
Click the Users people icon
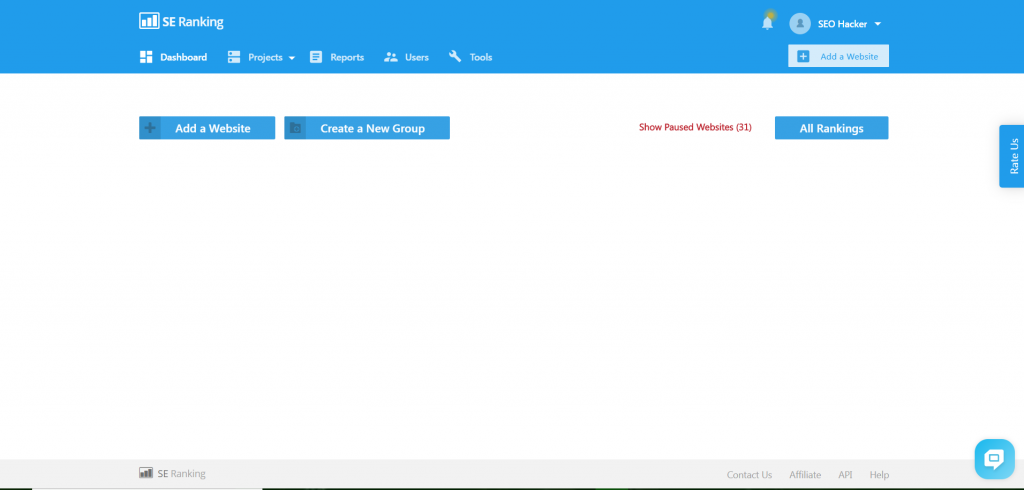pos(391,57)
